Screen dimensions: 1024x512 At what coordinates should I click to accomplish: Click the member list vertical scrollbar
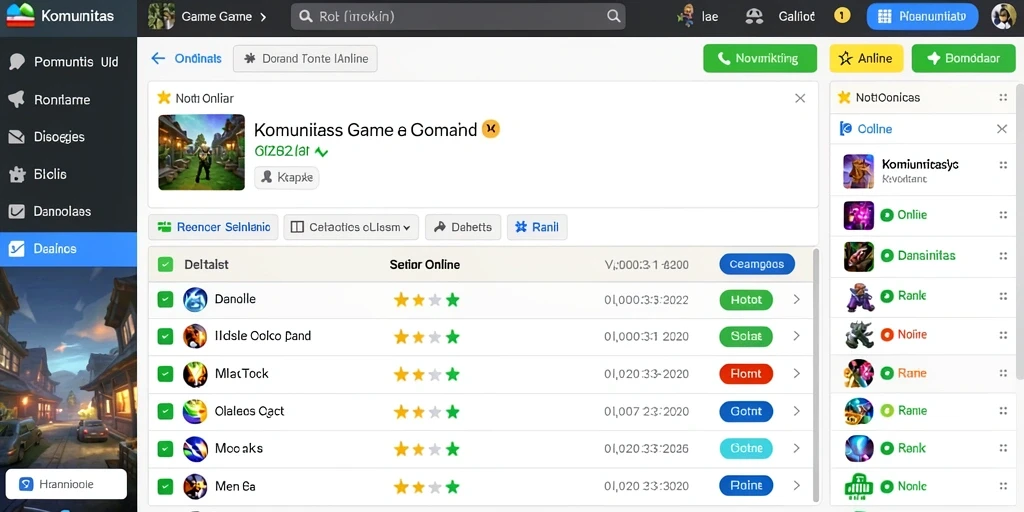pyautogui.click(x=1019, y=232)
